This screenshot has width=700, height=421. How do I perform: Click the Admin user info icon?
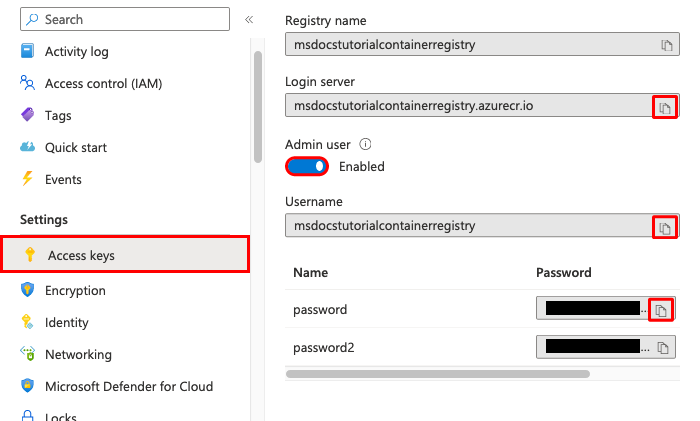tap(365, 144)
